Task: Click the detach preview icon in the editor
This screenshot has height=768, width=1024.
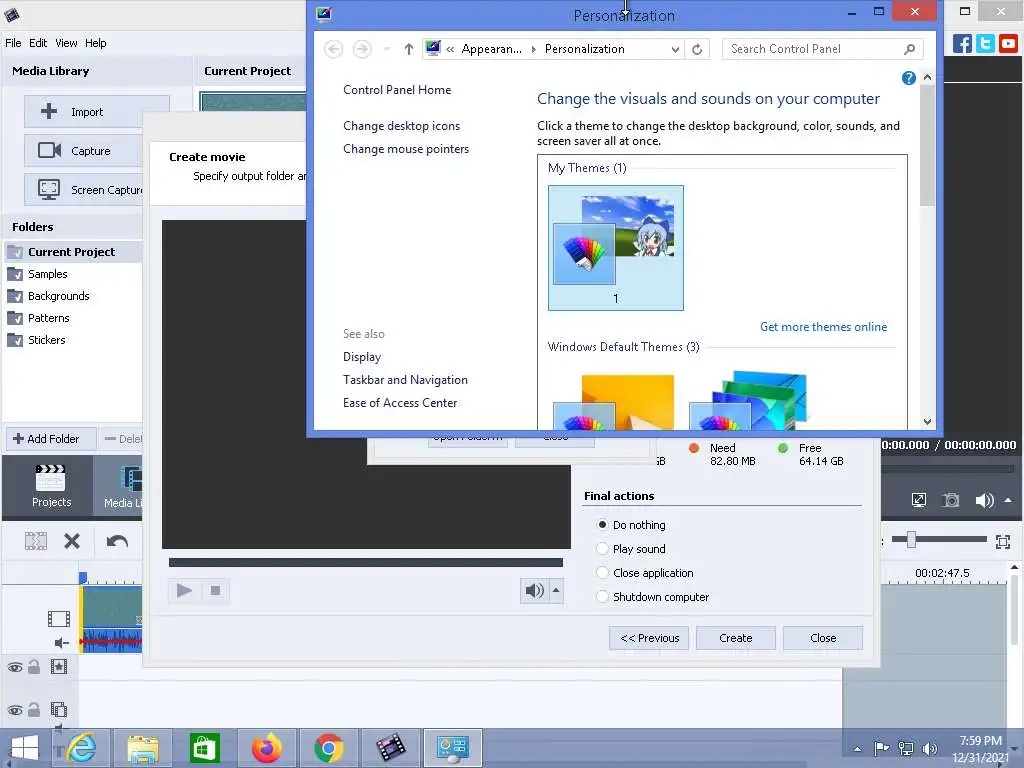Action: [x=919, y=500]
